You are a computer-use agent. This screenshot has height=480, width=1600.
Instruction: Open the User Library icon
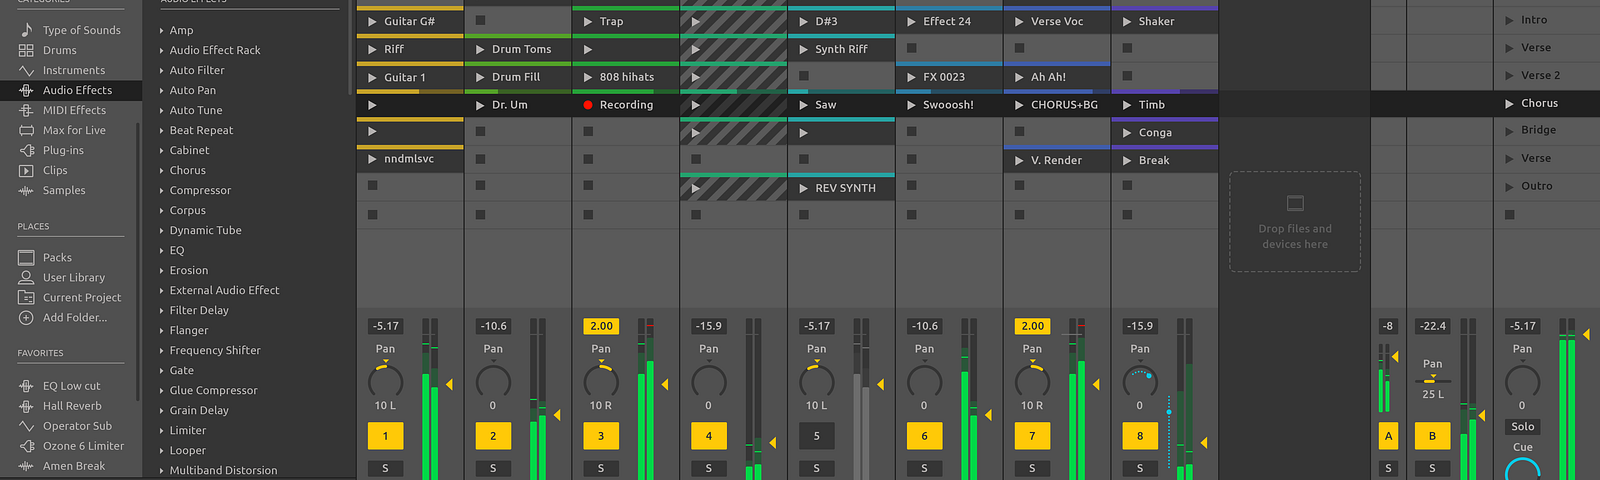[26, 277]
